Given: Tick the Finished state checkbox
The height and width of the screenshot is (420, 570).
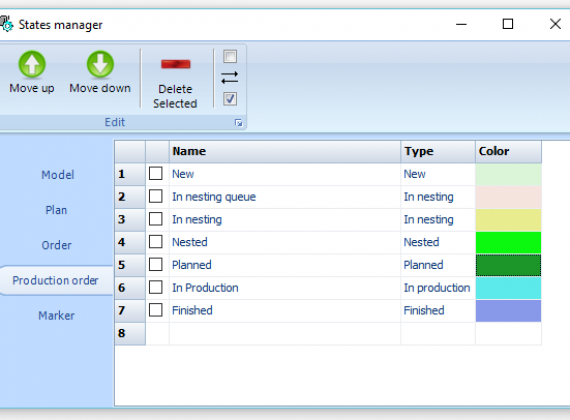Looking at the screenshot, I should [156, 310].
